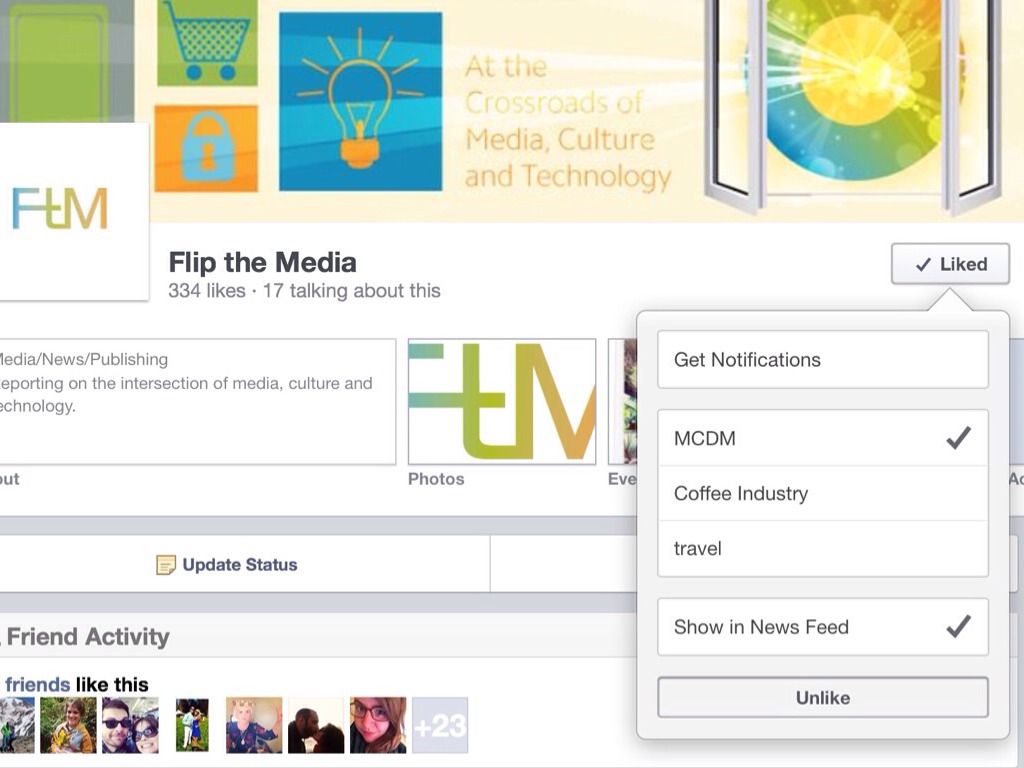This screenshot has height=768, width=1024.
Task: Click the padlock icon in cover photo
Action: point(206,148)
